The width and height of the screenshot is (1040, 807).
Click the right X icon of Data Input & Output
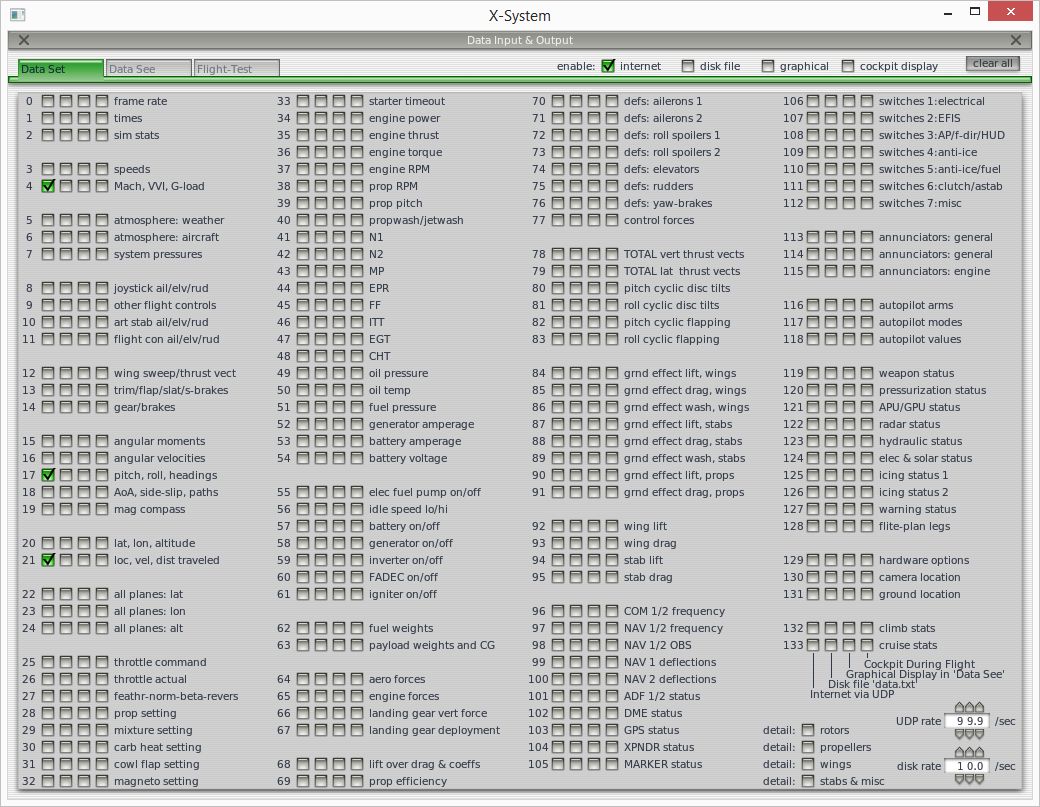pyautogui.click(x=1016, y=40)
